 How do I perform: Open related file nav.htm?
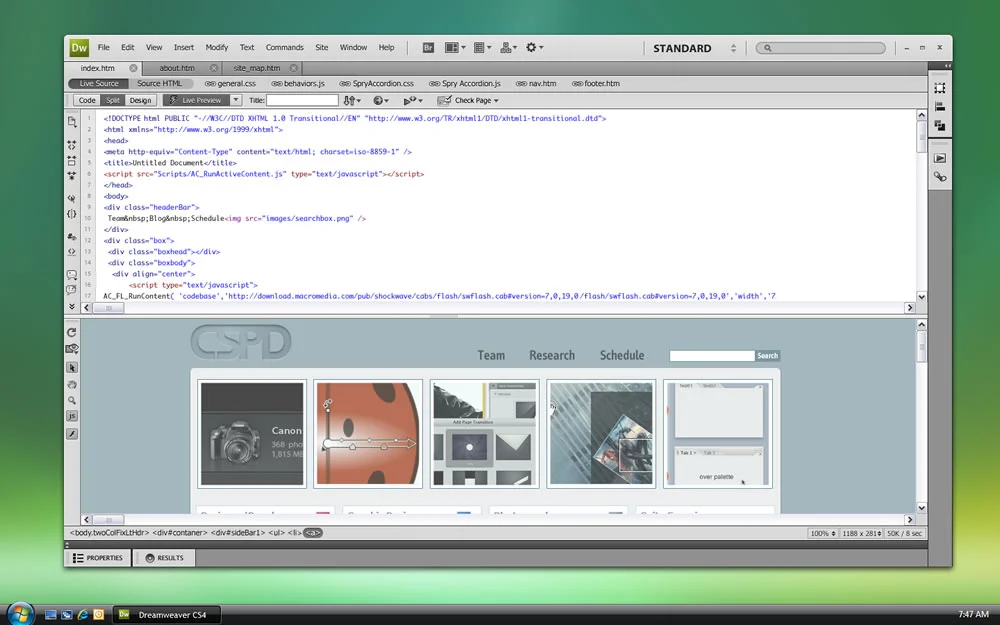point(536,84)
